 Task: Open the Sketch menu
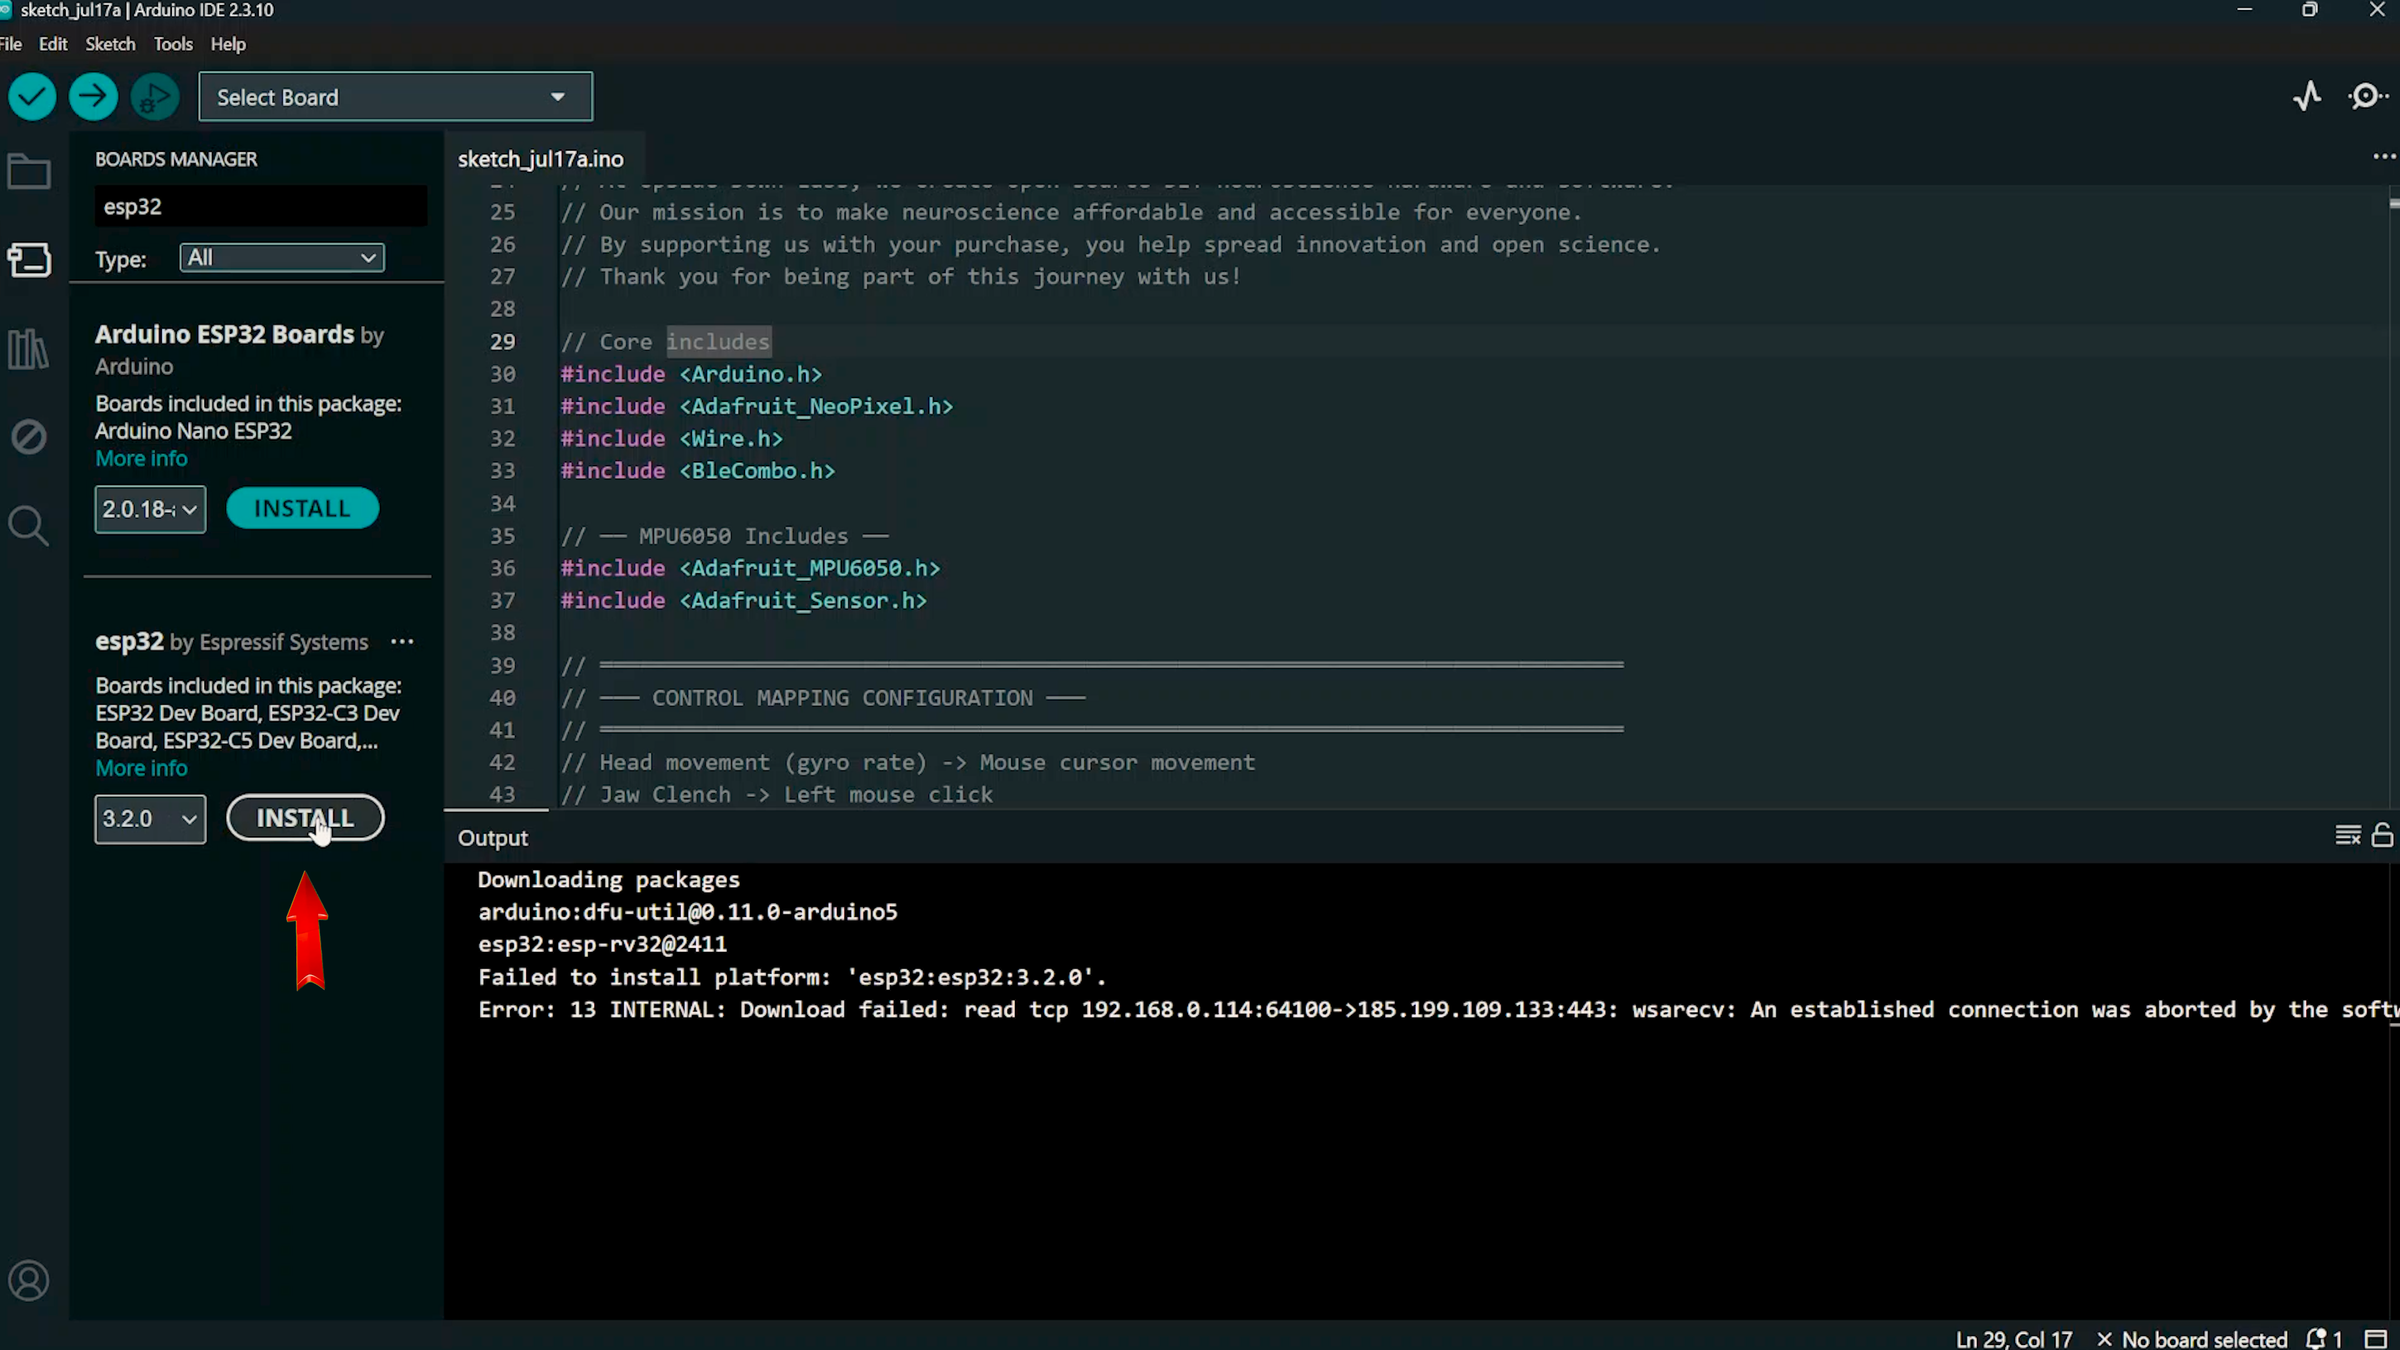coord(110,44)
